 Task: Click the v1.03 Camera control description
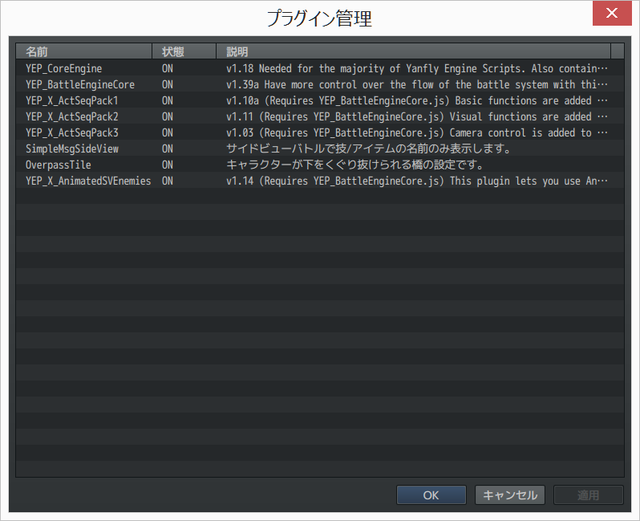pos(417,133)
